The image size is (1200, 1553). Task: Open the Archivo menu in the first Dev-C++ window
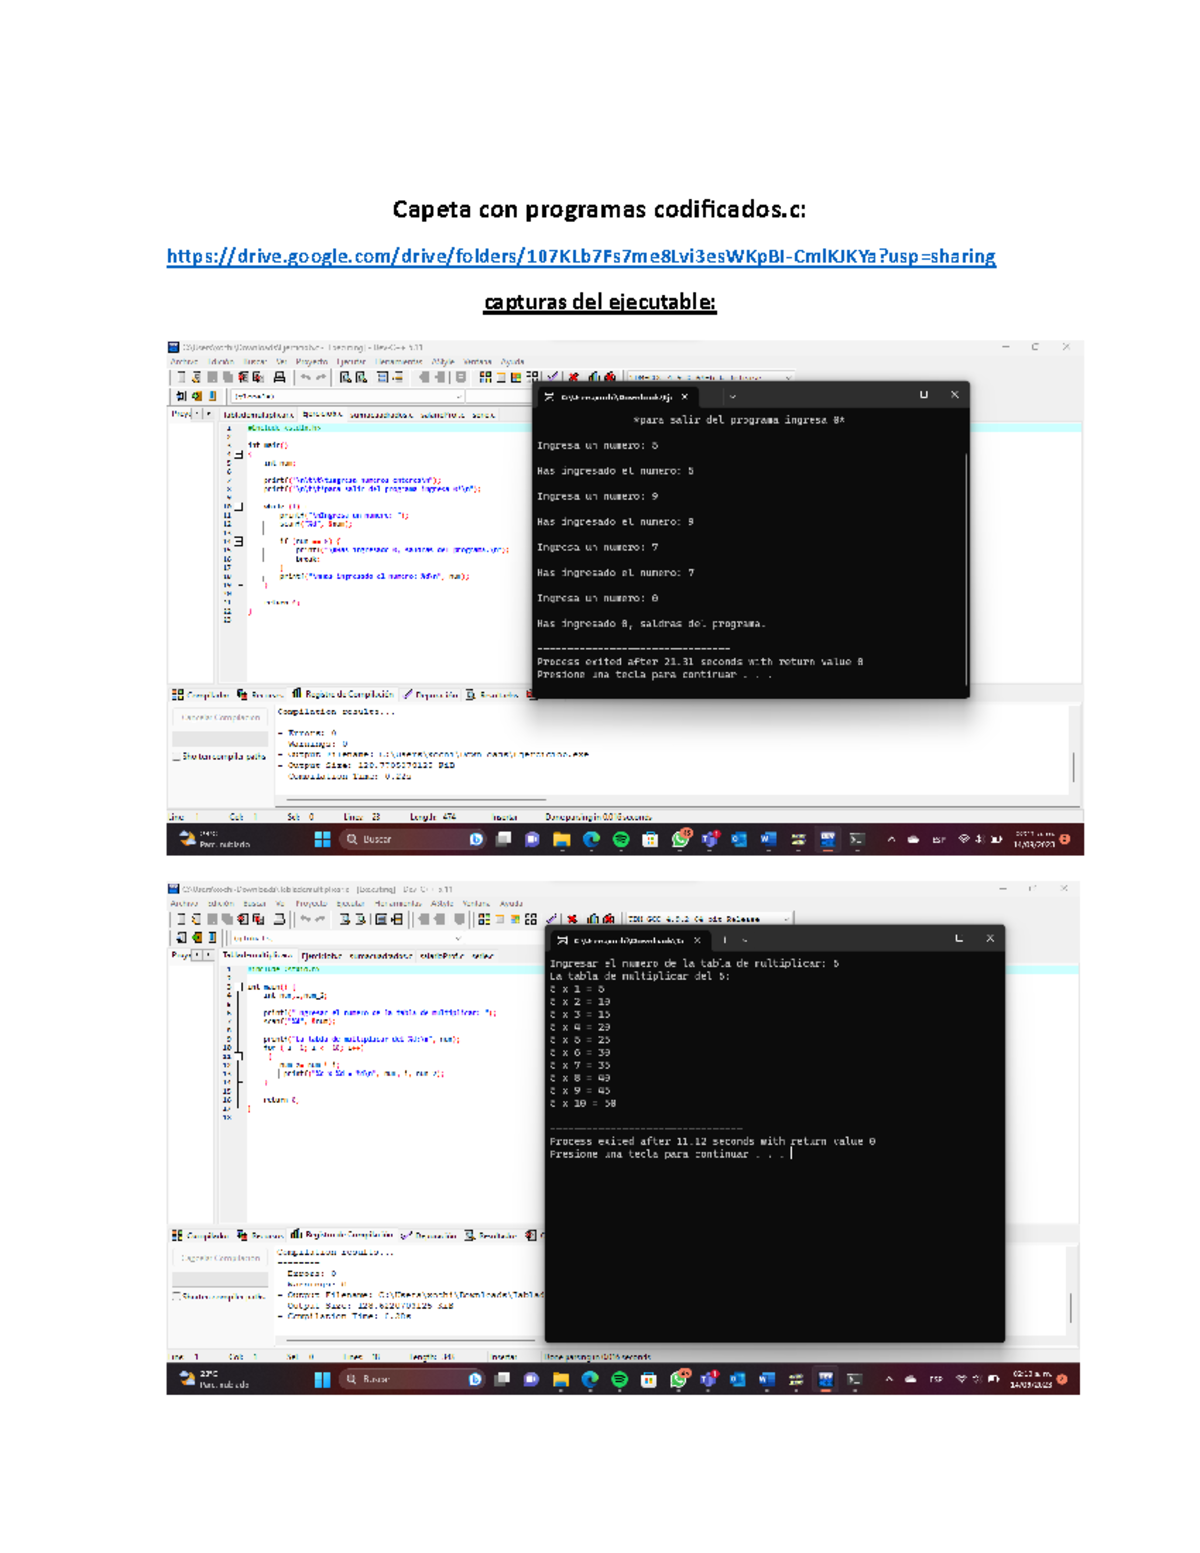184,362
